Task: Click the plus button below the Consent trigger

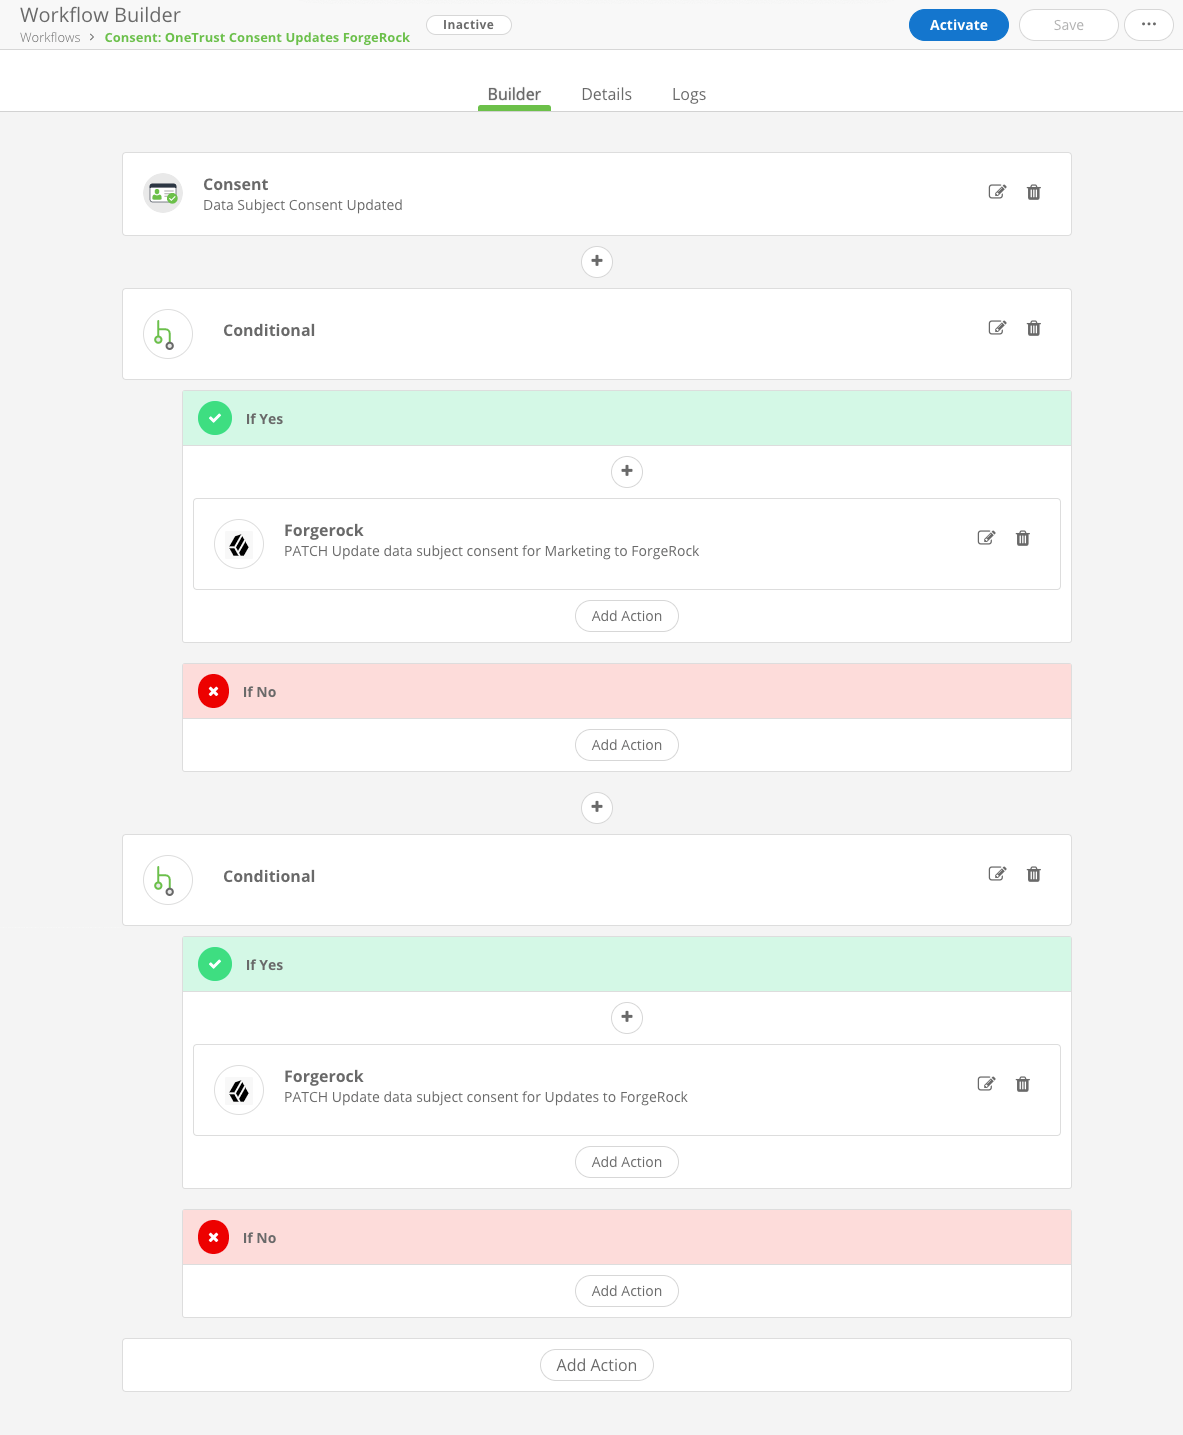Action: pyautogui.click(x=596, y=261)
